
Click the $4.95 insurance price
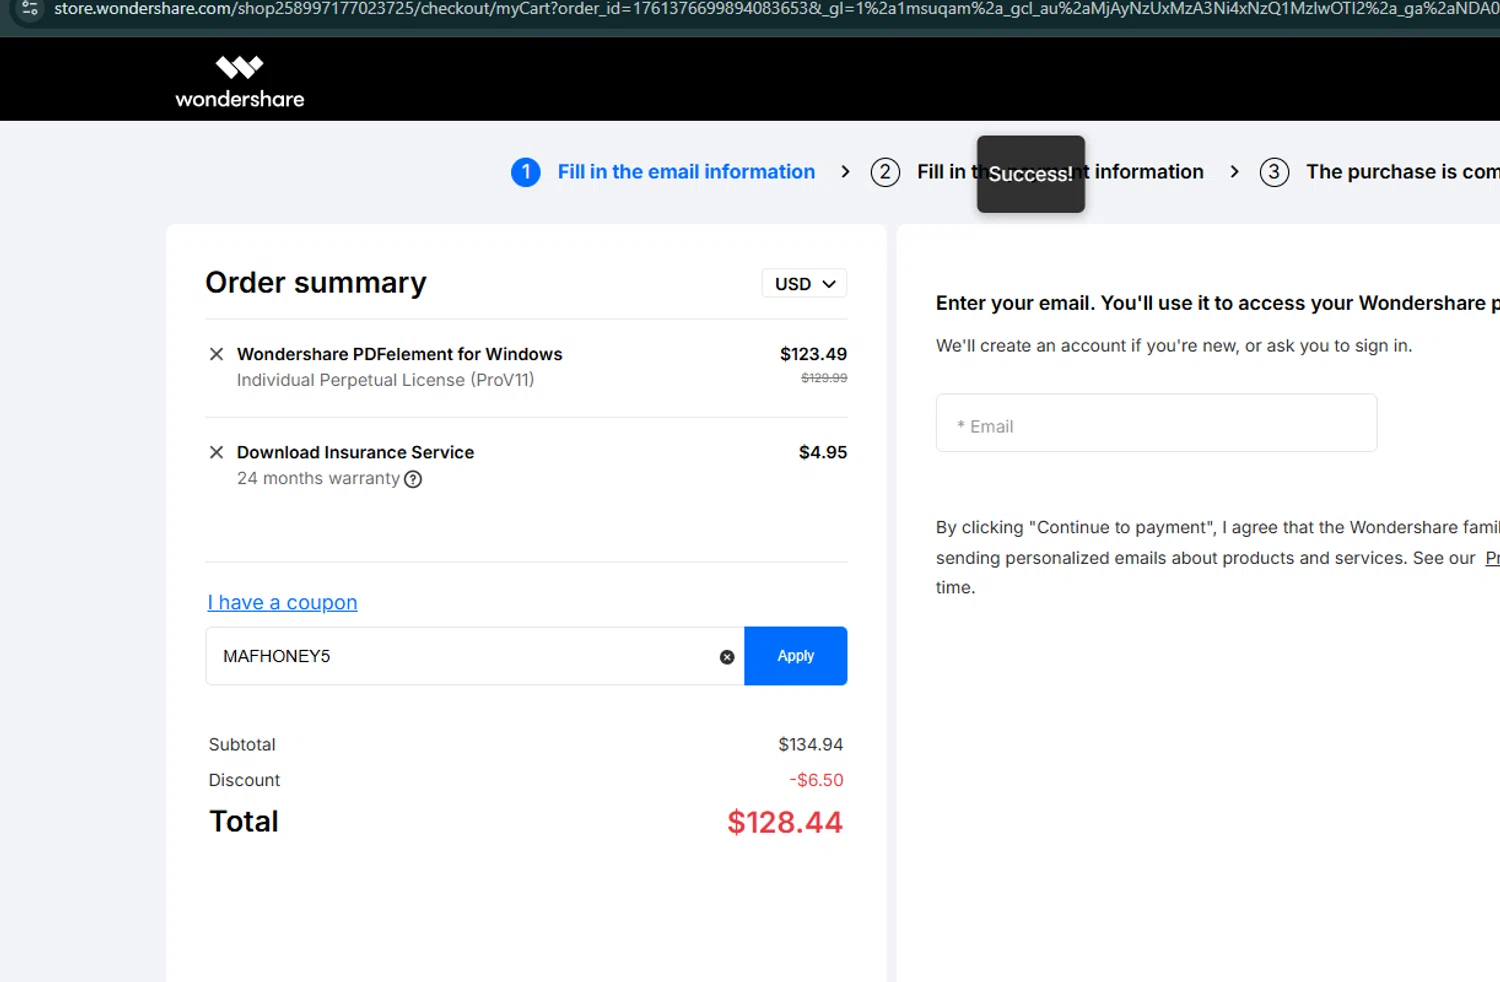[x=823, y=452]
